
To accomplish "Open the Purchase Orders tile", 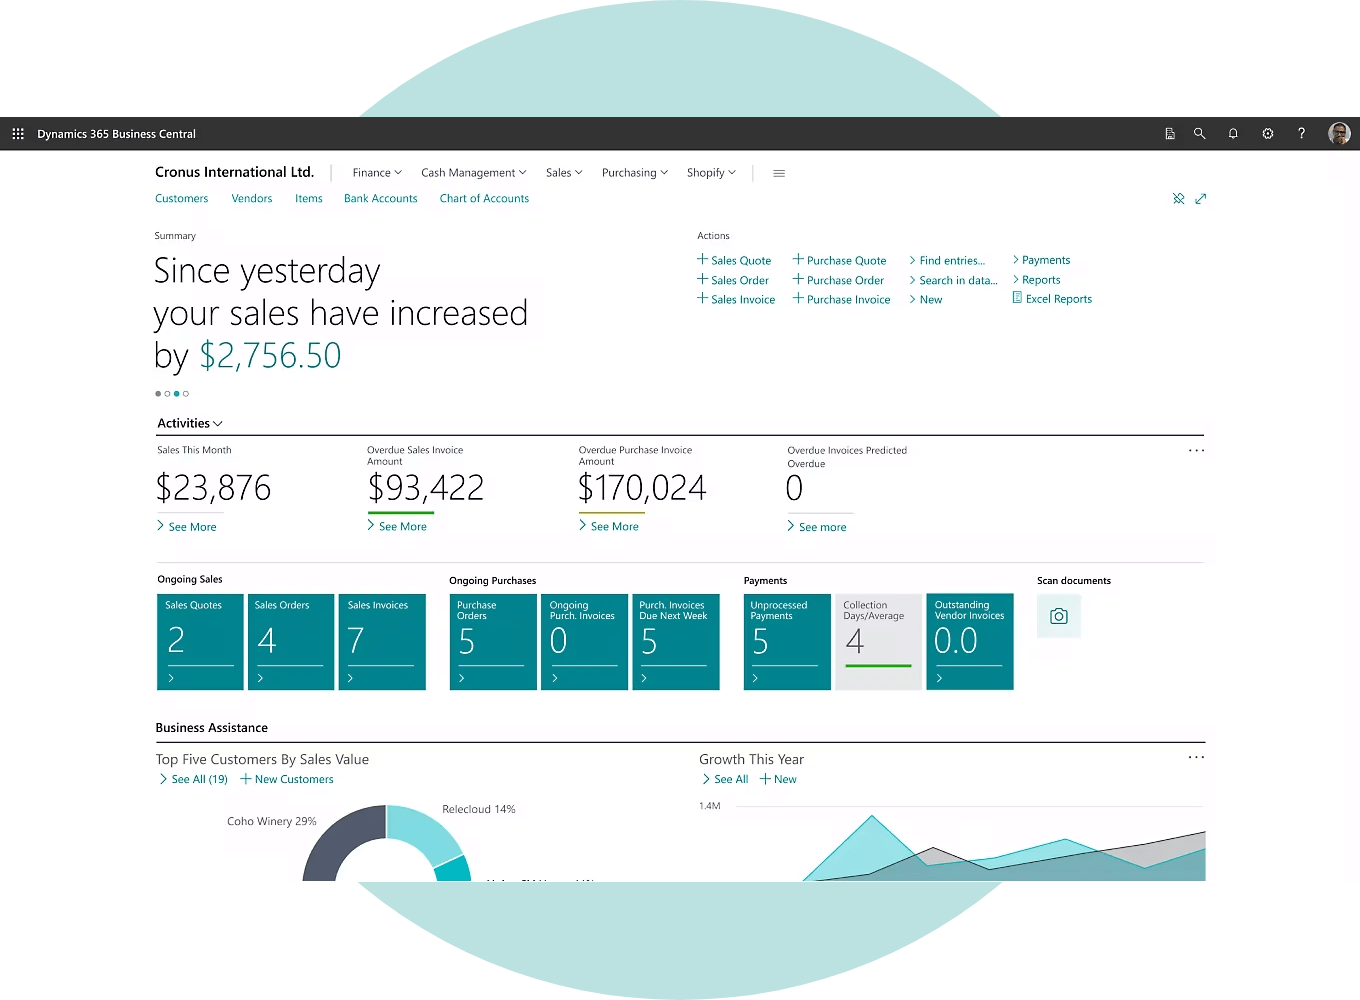I will 494,642.
